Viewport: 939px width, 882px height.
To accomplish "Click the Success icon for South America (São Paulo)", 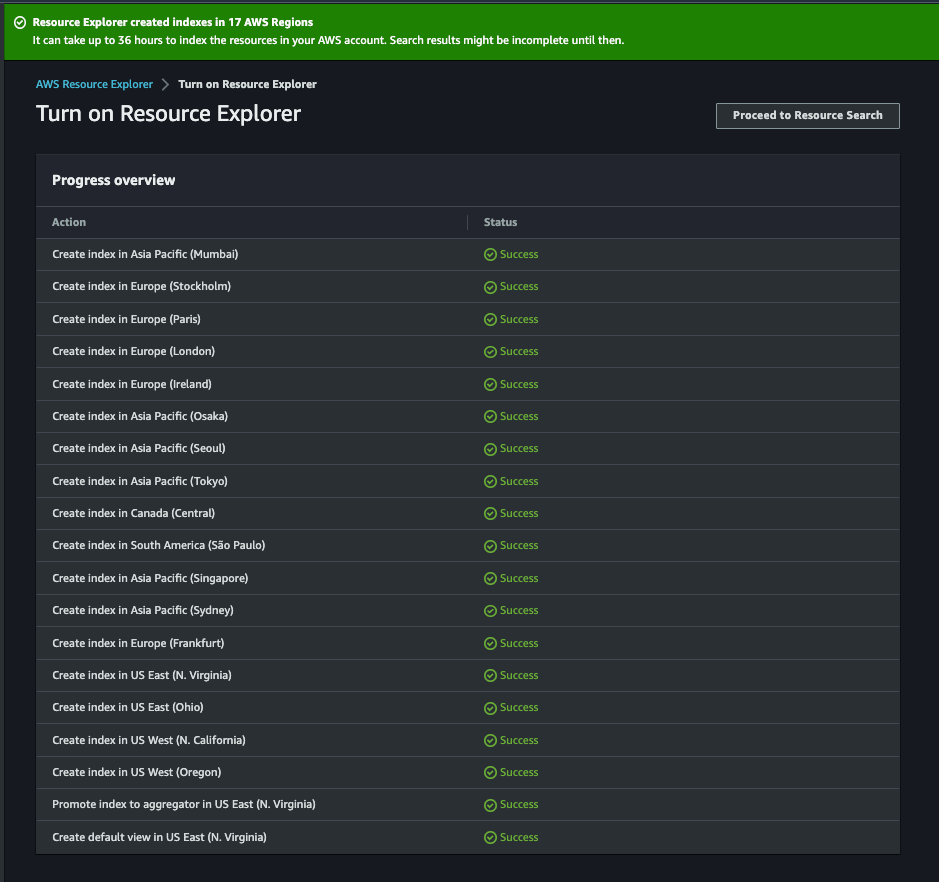I will pyautogui.click(x=491, y=545).
